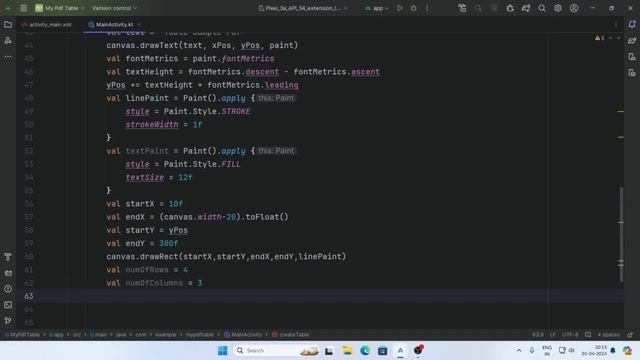Open the Running Devices side panel icon
The height and width of the screenshot is (360, 640).
coord(632,73)
